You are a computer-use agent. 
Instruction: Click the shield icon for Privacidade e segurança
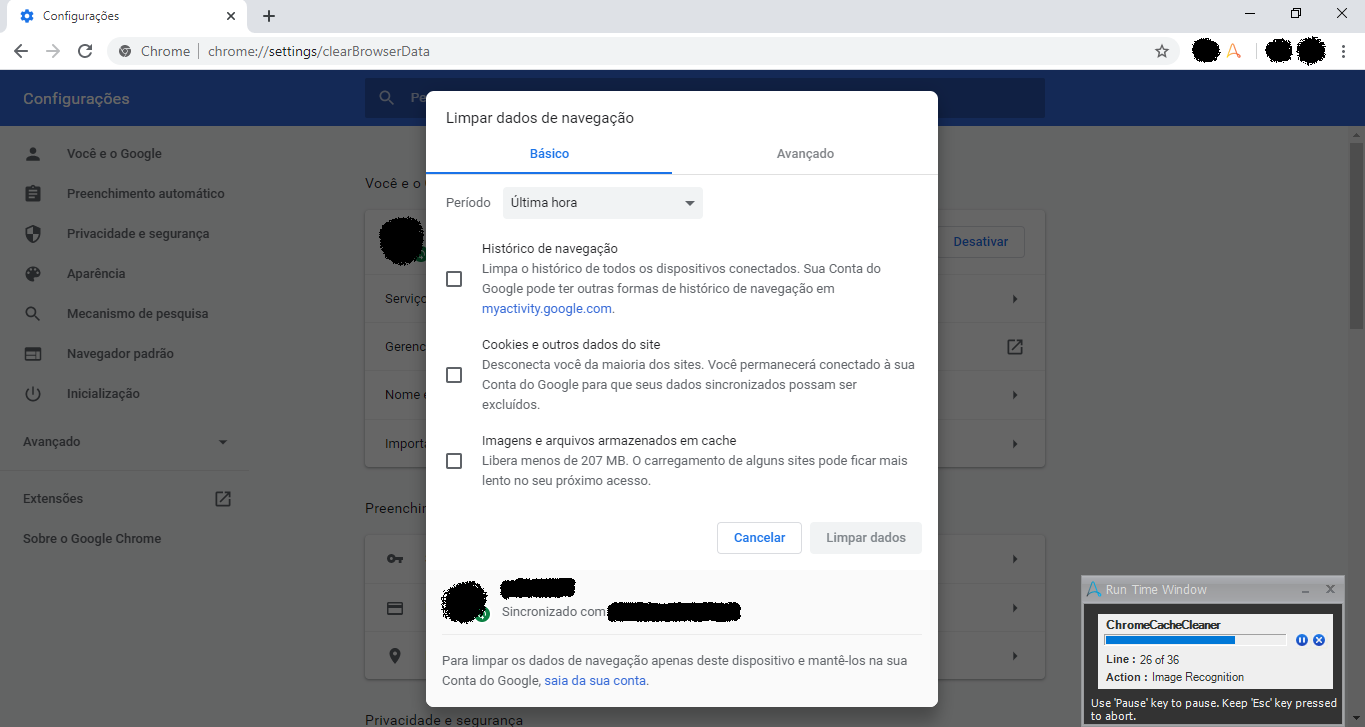pos(33,234)
